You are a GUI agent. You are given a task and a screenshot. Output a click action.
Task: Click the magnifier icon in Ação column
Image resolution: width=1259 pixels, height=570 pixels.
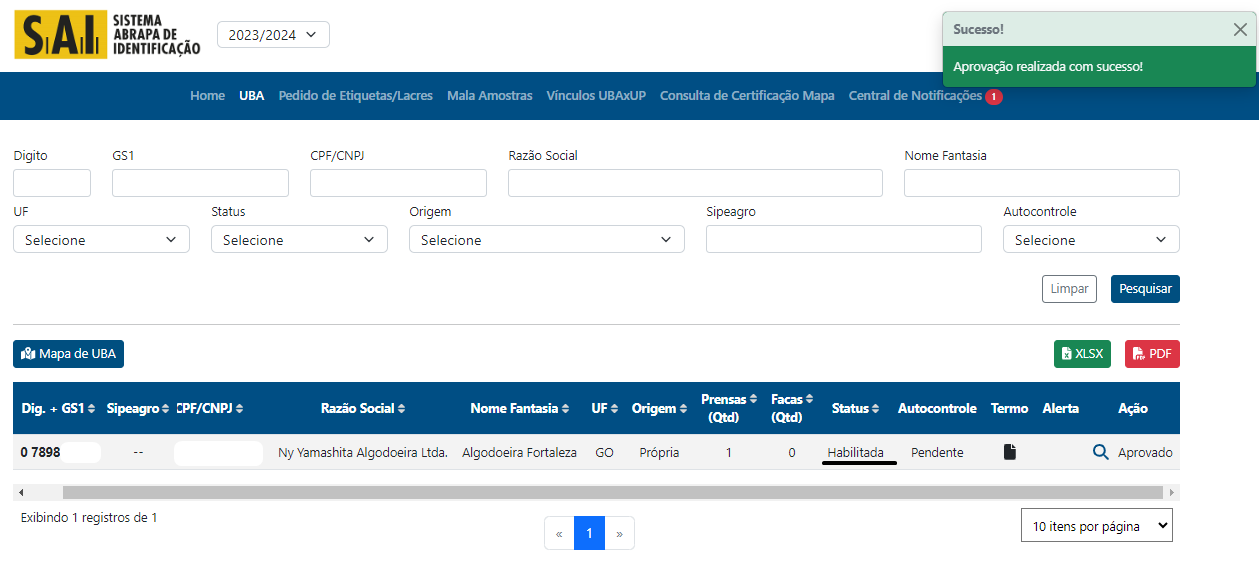1100,452
